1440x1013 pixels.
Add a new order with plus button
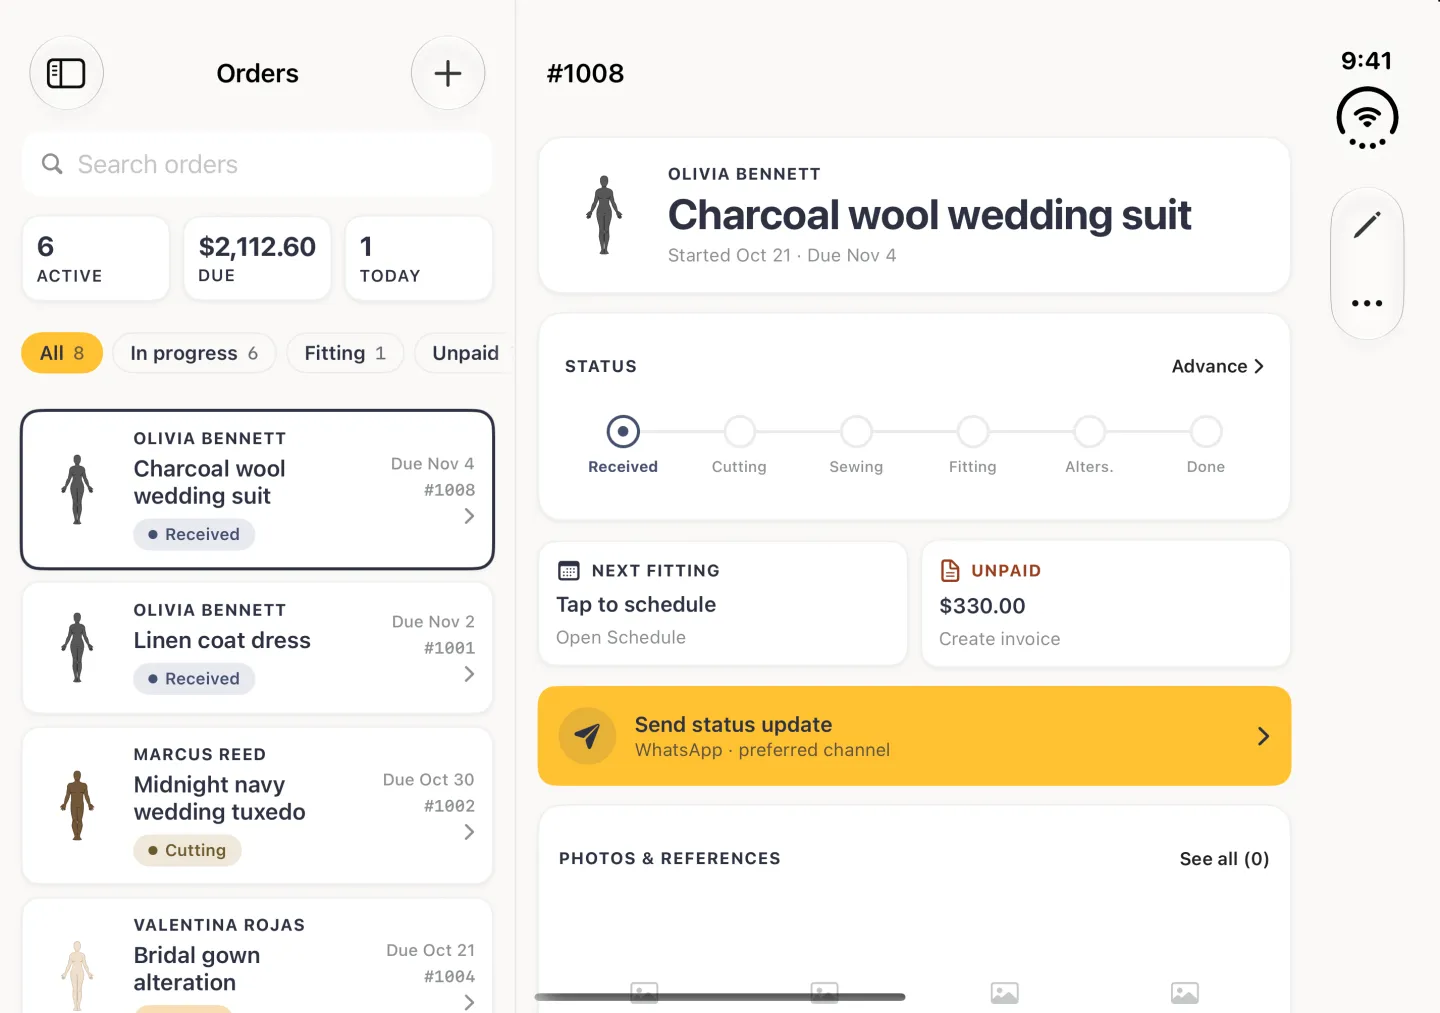click(448, 73)
